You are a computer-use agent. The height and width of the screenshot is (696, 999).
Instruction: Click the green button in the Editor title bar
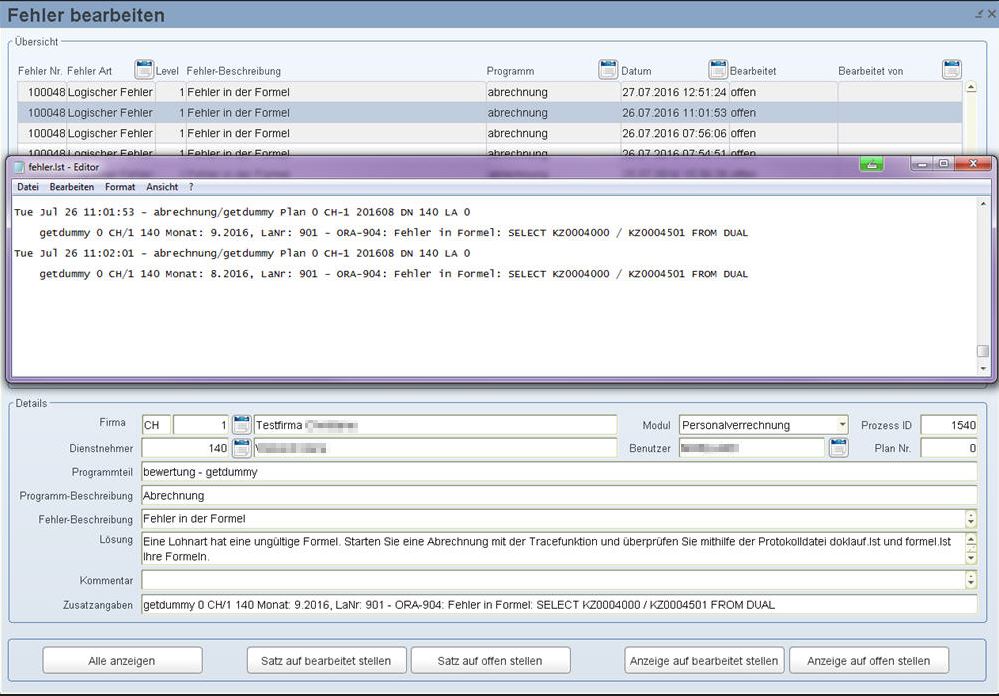coord(872,164)
